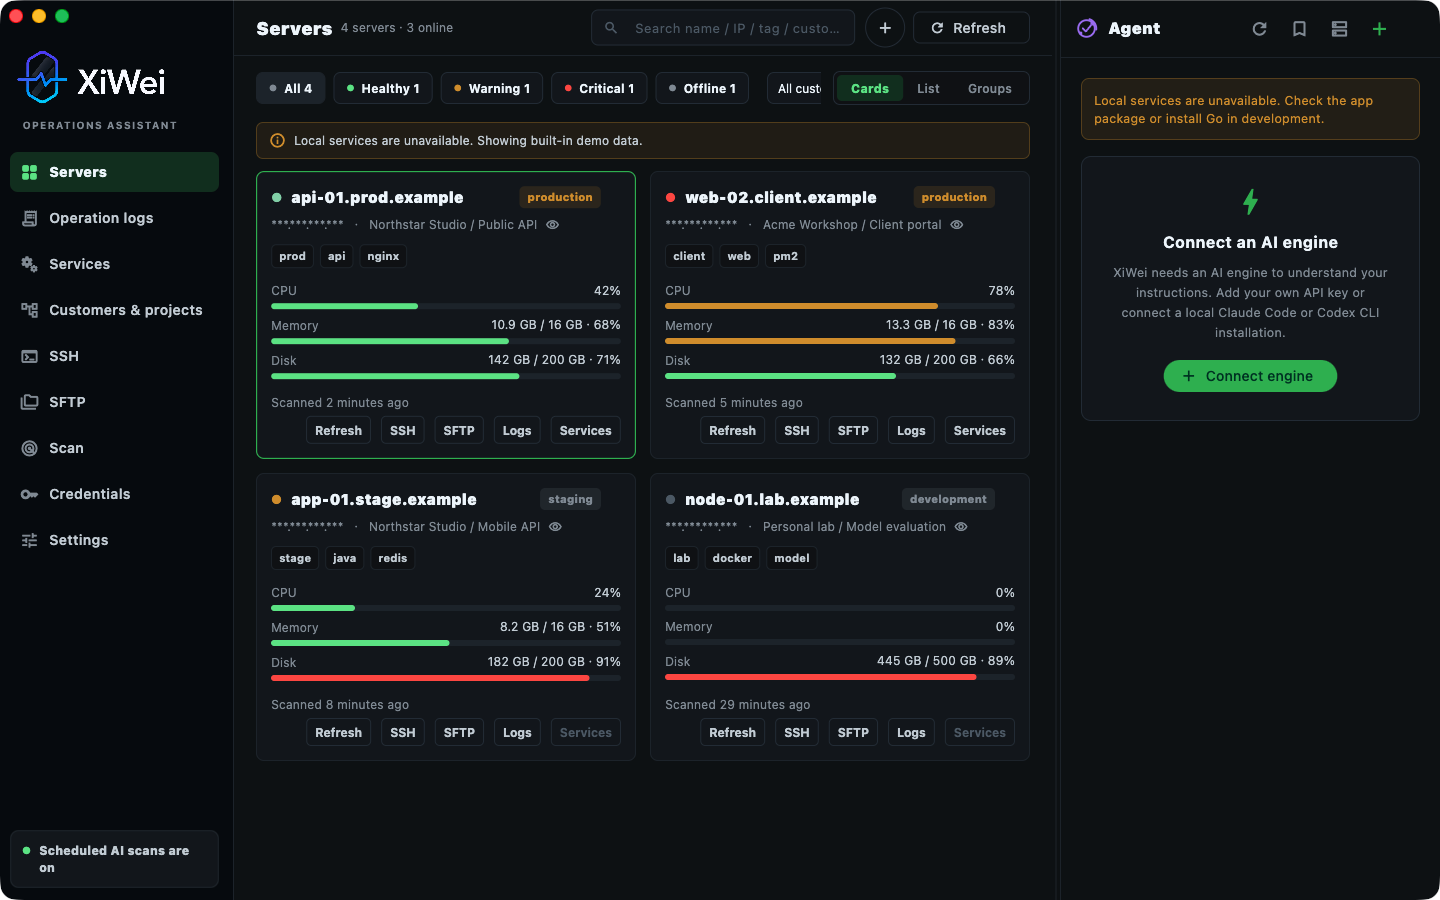
Task: Open the Servers sidebar item
Action: coord(114,172)
